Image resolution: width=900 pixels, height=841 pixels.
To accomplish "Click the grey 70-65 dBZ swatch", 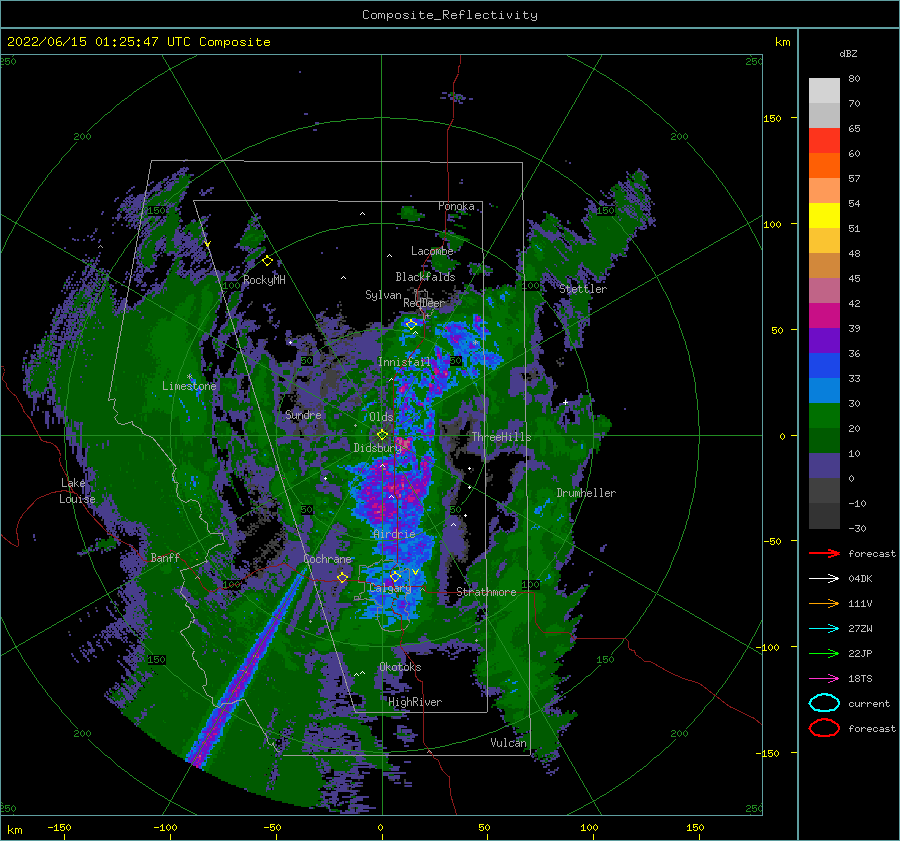I will [x=824, y=115].
